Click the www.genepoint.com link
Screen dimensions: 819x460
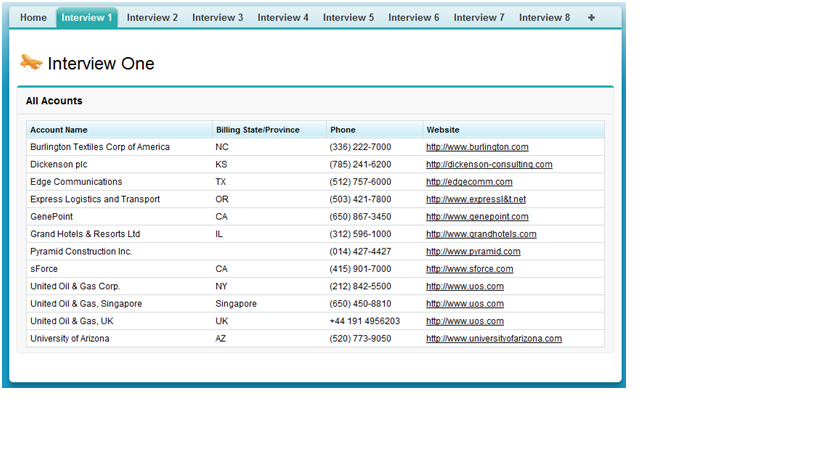tap(477, 217)
